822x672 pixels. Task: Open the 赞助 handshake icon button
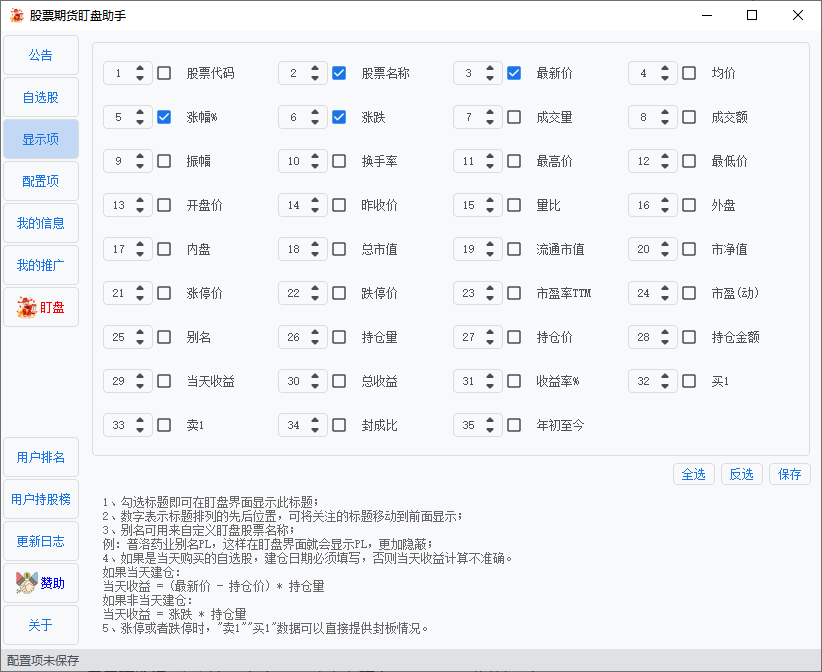pyautogui.click(x=41, y=583)
